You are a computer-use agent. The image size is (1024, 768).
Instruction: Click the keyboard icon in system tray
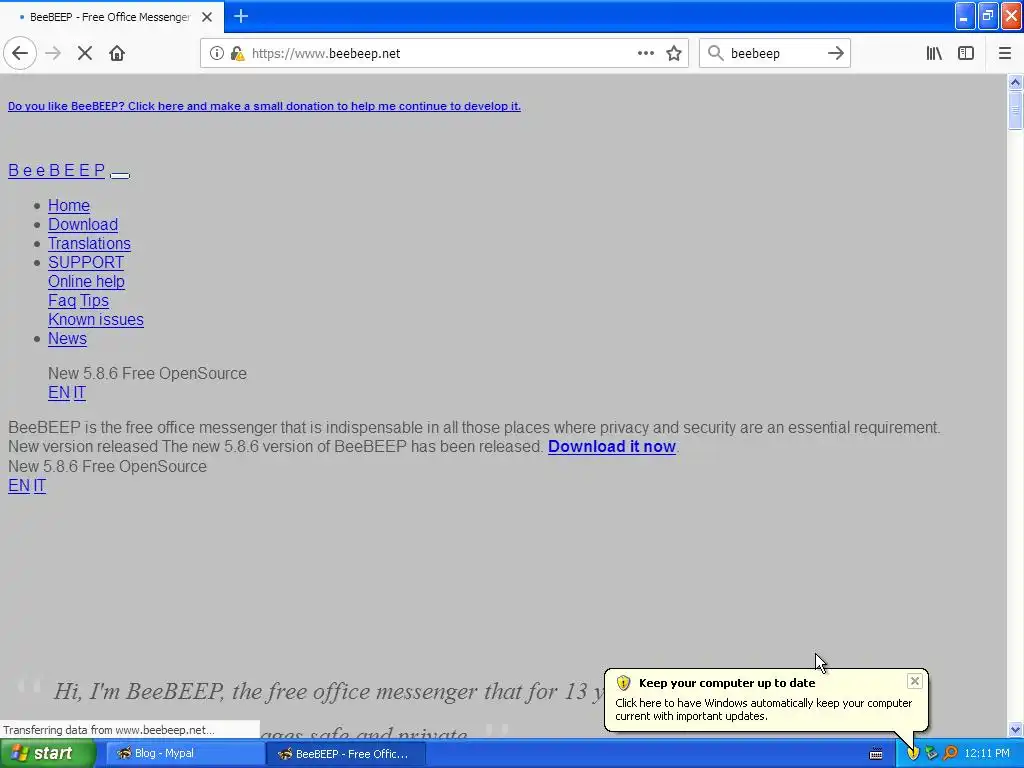click(876, 754)
